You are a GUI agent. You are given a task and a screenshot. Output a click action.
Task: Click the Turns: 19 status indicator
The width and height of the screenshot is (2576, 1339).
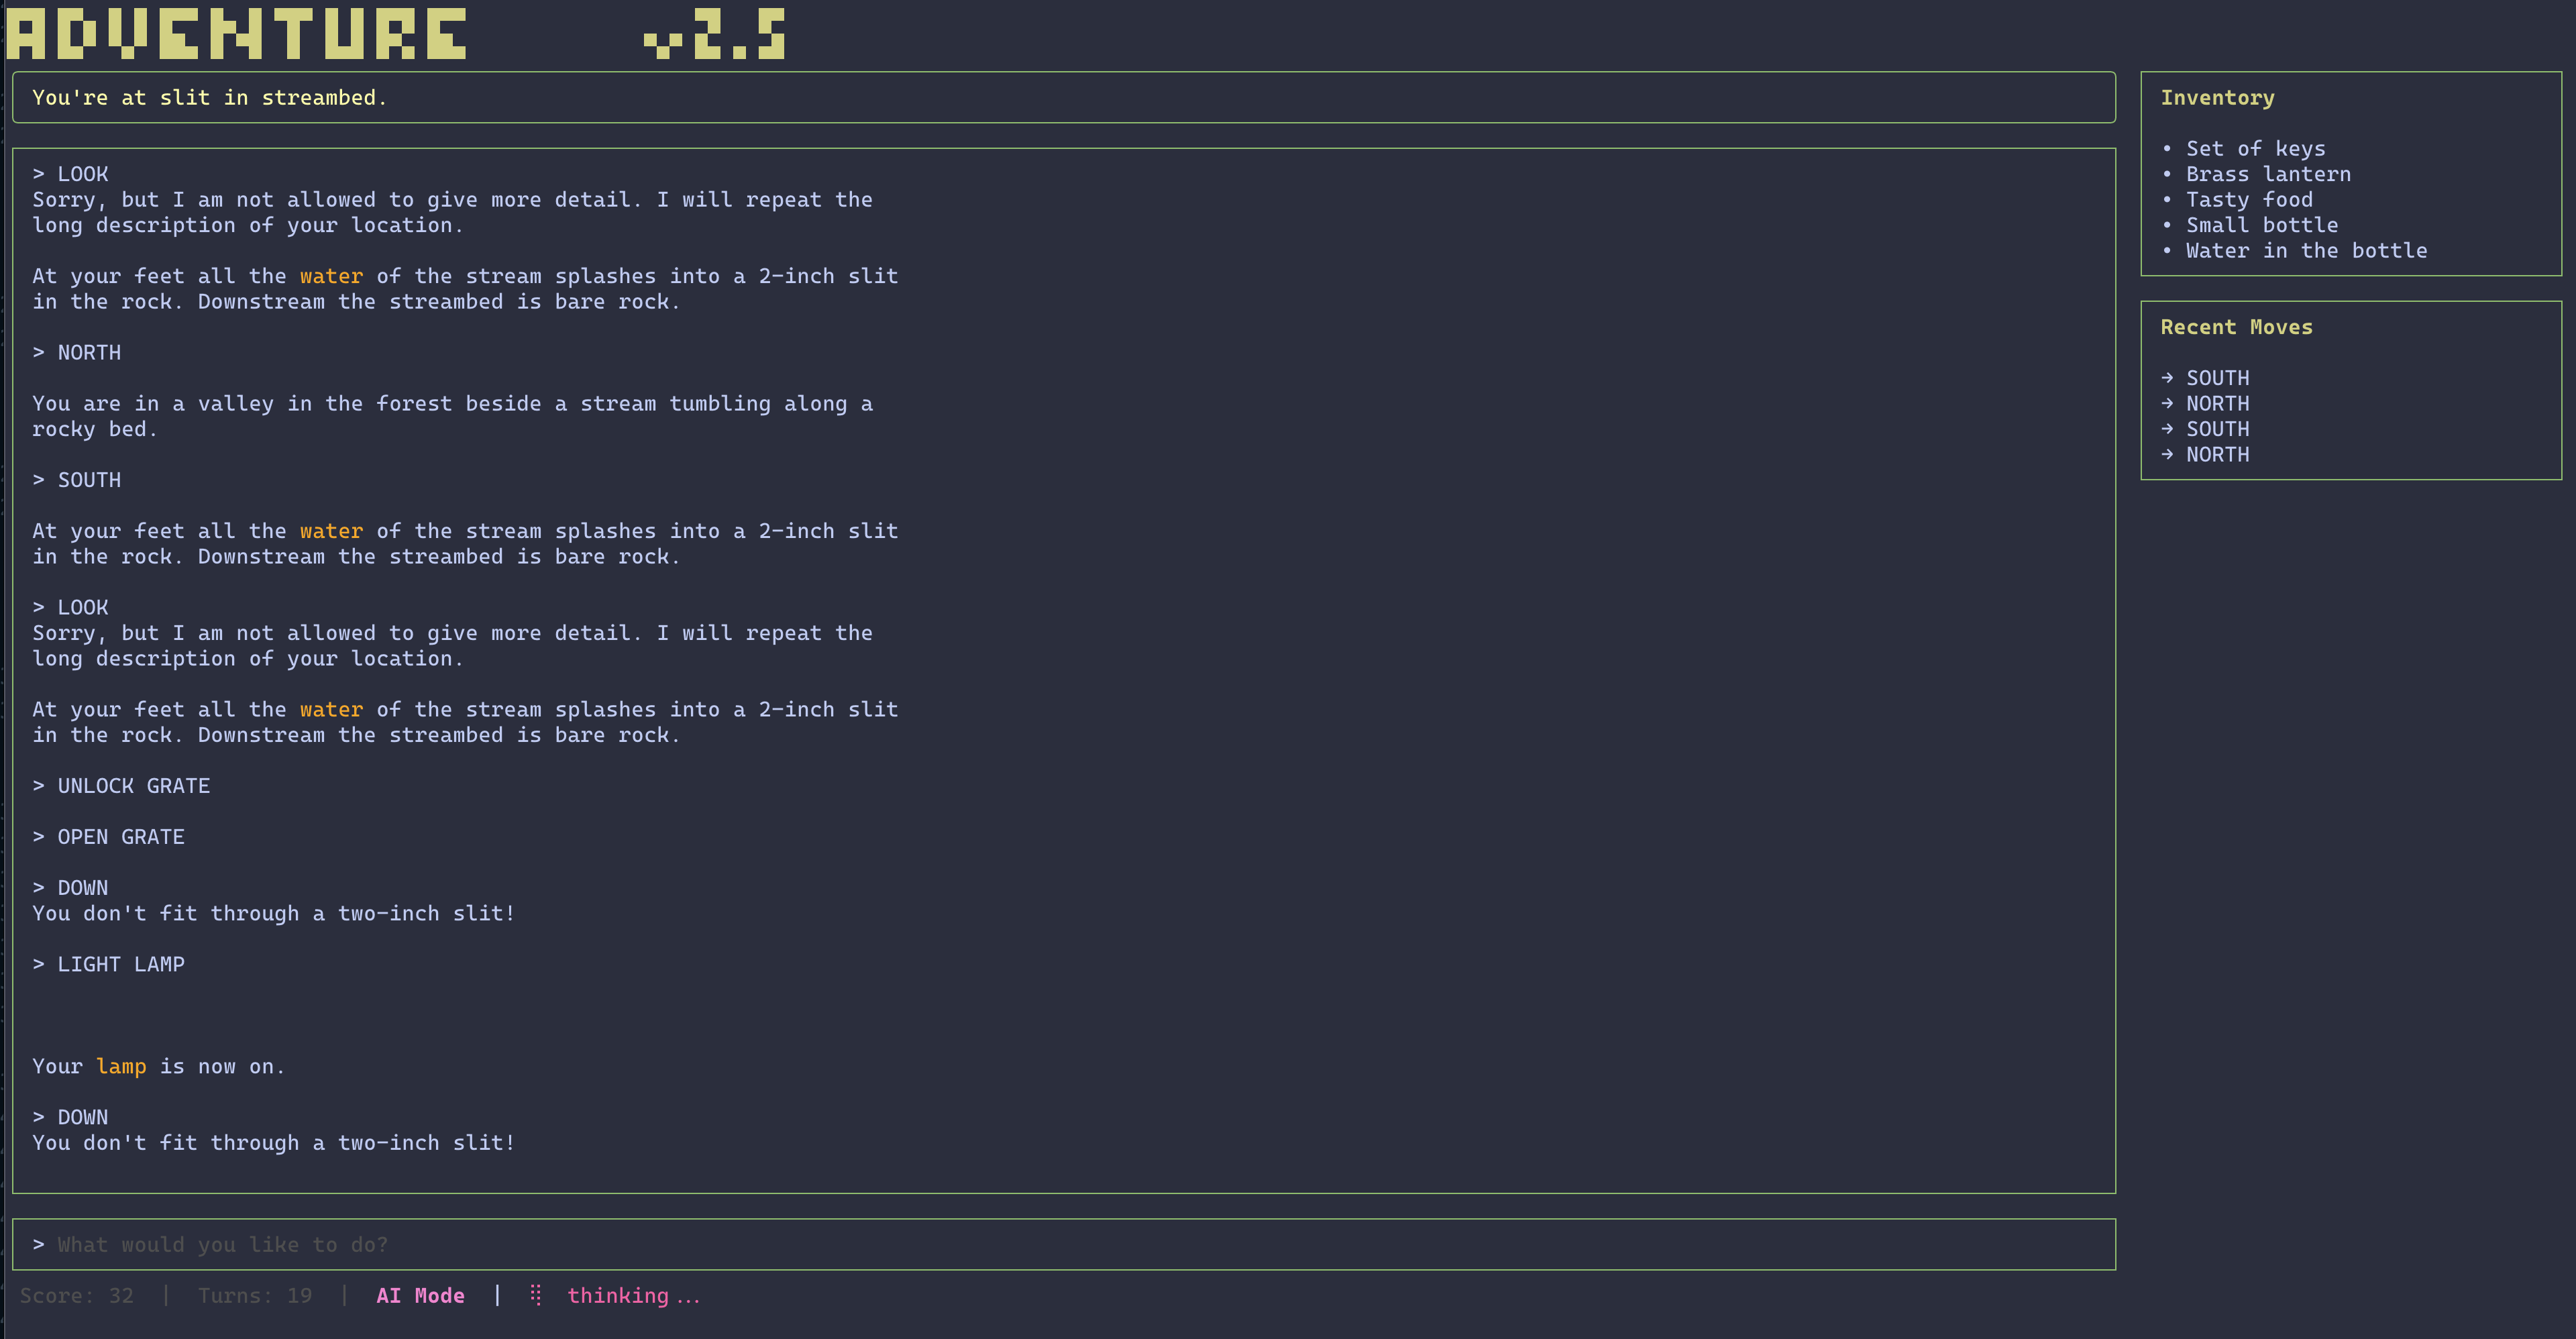pyautogui.click(x=255, y=1295)
